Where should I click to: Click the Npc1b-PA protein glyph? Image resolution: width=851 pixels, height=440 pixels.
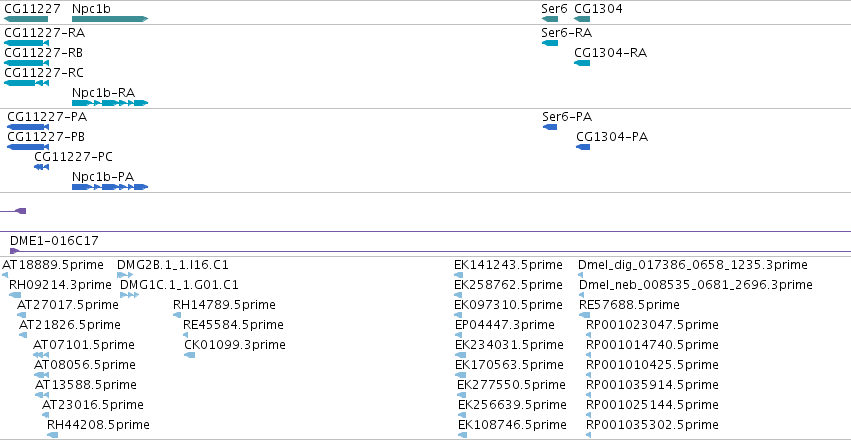110,187
